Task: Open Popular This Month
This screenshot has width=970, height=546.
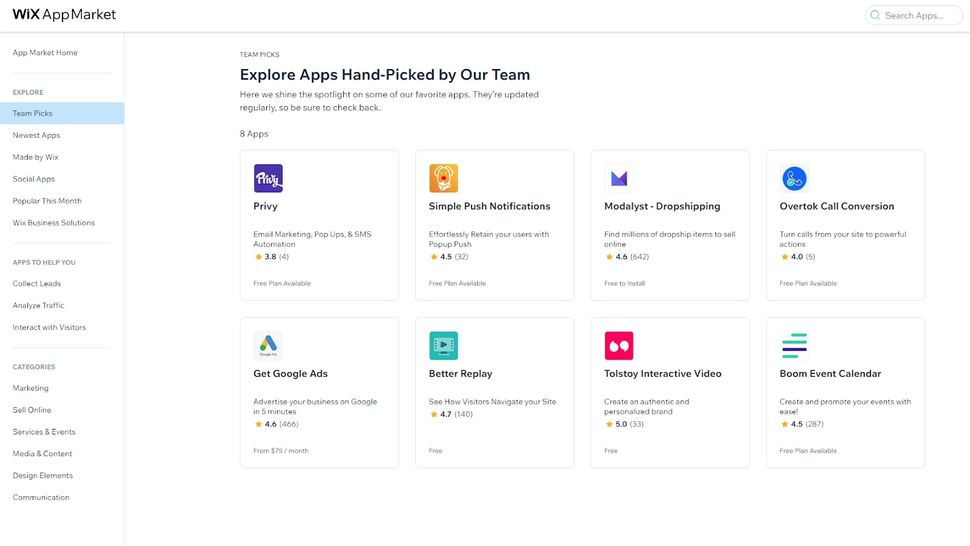Action: (47, 201)
